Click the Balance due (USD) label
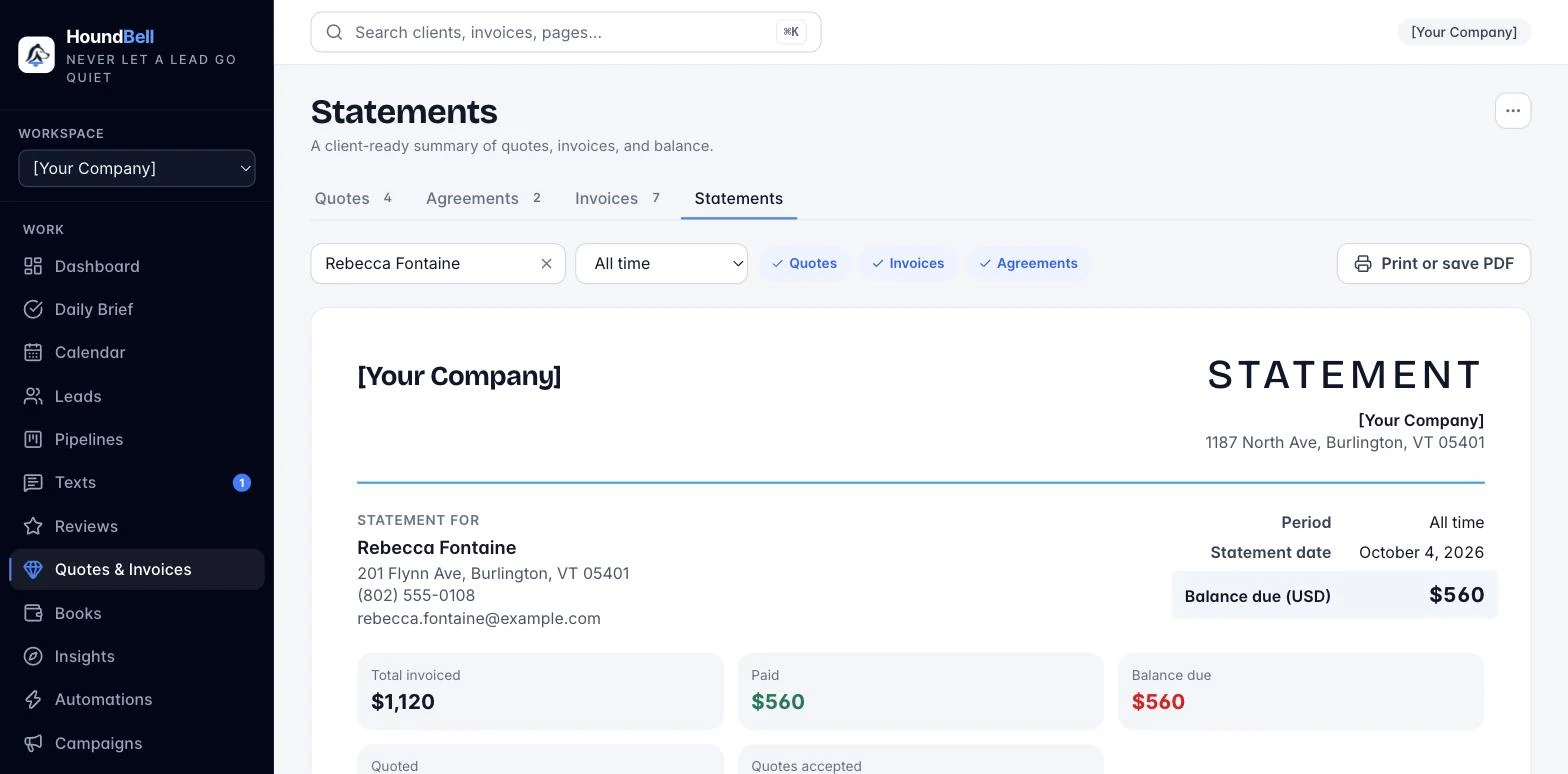Screen dimensions: 1568x774 coord(1258,596)
